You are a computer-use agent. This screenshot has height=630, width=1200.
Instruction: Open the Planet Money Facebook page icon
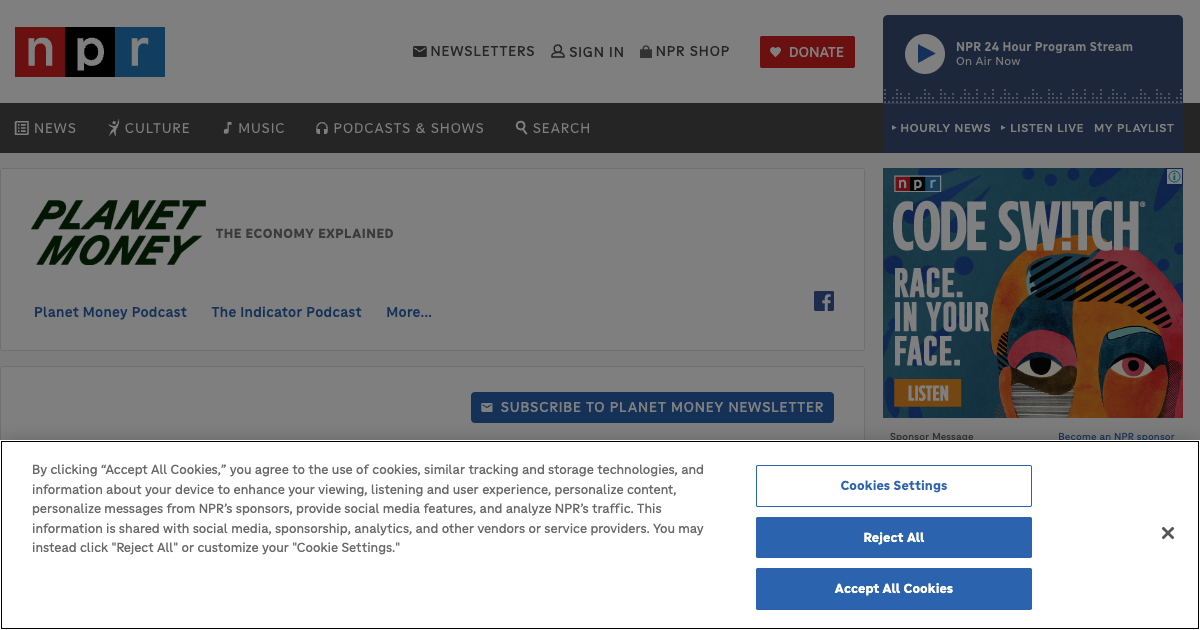pyautogui.click(x=824, y=301)
